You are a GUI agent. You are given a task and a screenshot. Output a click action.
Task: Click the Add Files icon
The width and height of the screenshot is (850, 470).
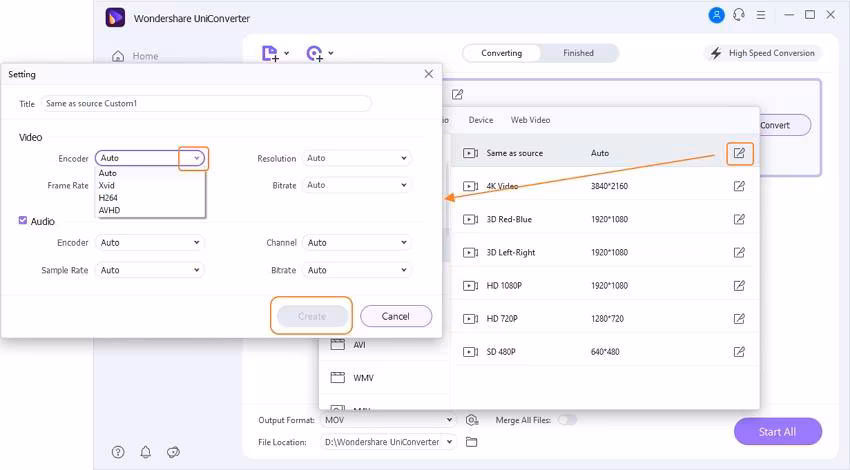click(x=270, y=53)
